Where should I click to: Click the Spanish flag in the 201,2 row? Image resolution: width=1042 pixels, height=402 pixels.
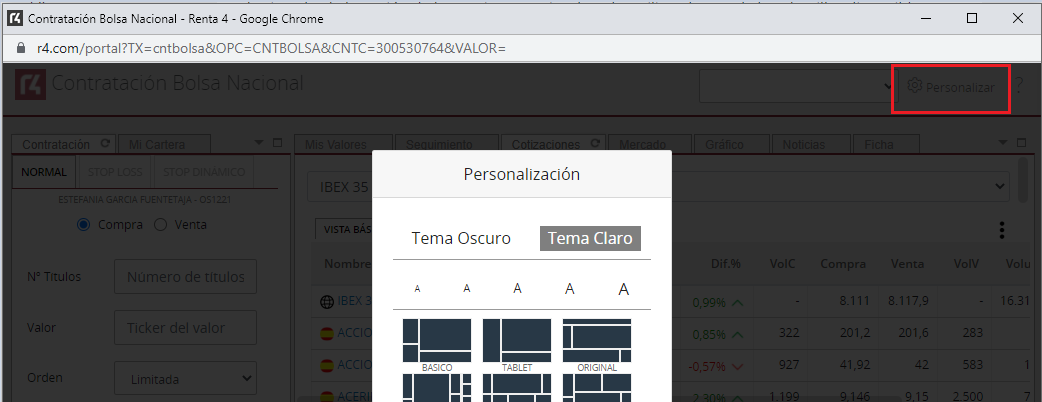click(x=326, y=334)
